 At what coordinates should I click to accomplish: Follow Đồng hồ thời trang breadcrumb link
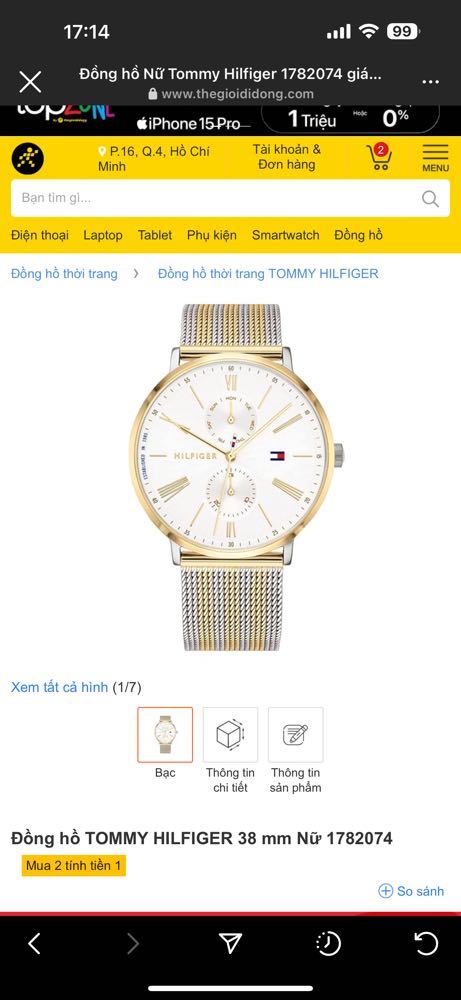pos(64,274)
